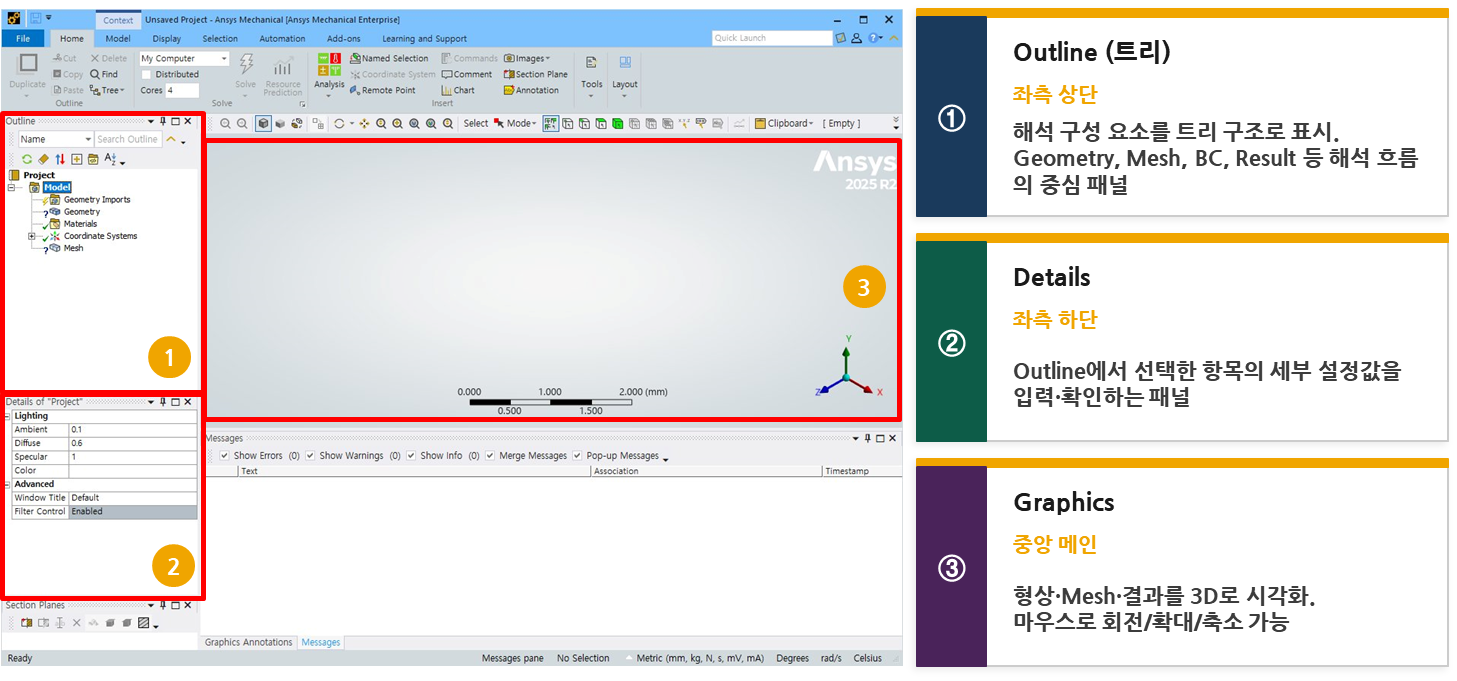Click Messages pane entry in status bar
Screen dimensions: 1457x681
(x=512, y=658)
